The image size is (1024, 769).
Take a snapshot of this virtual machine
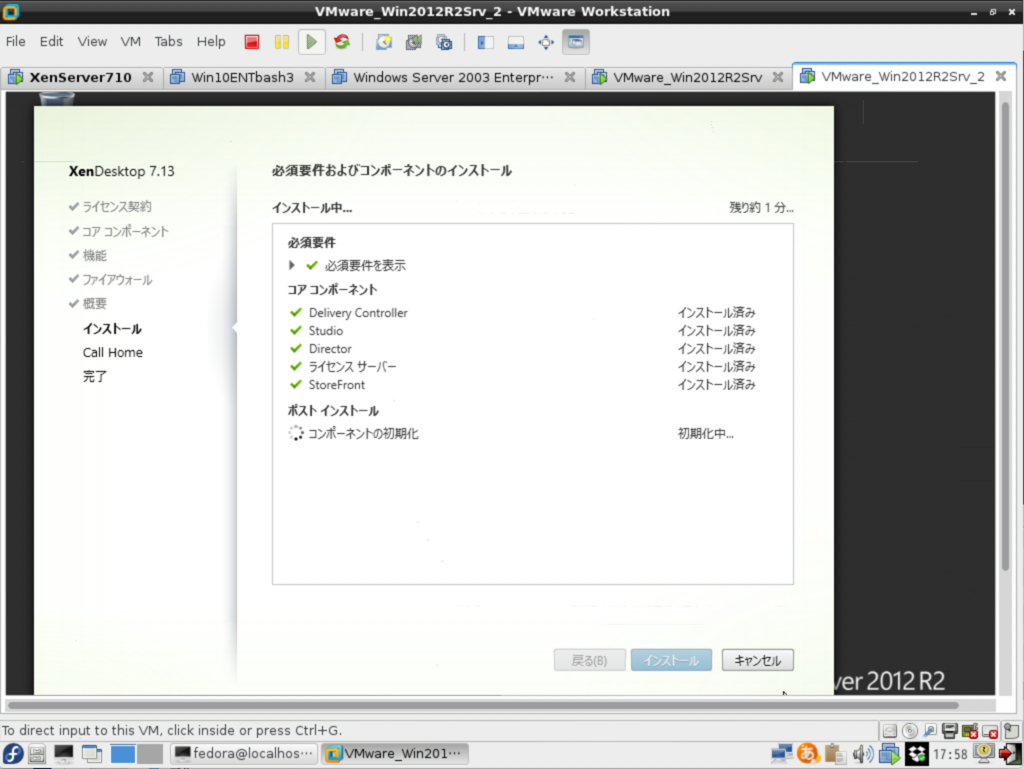[384, 42]
